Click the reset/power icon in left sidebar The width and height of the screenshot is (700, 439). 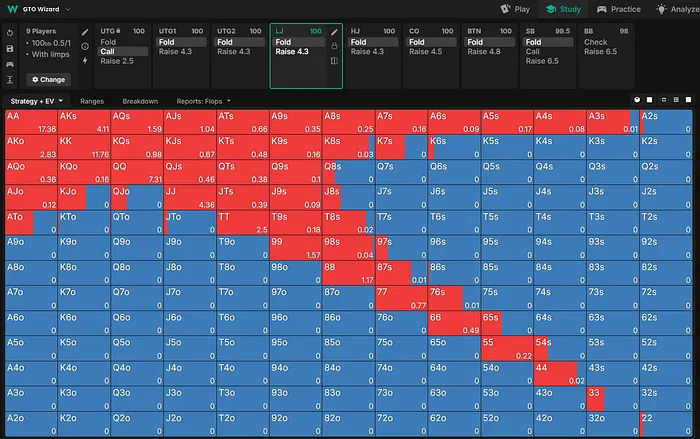9,32
